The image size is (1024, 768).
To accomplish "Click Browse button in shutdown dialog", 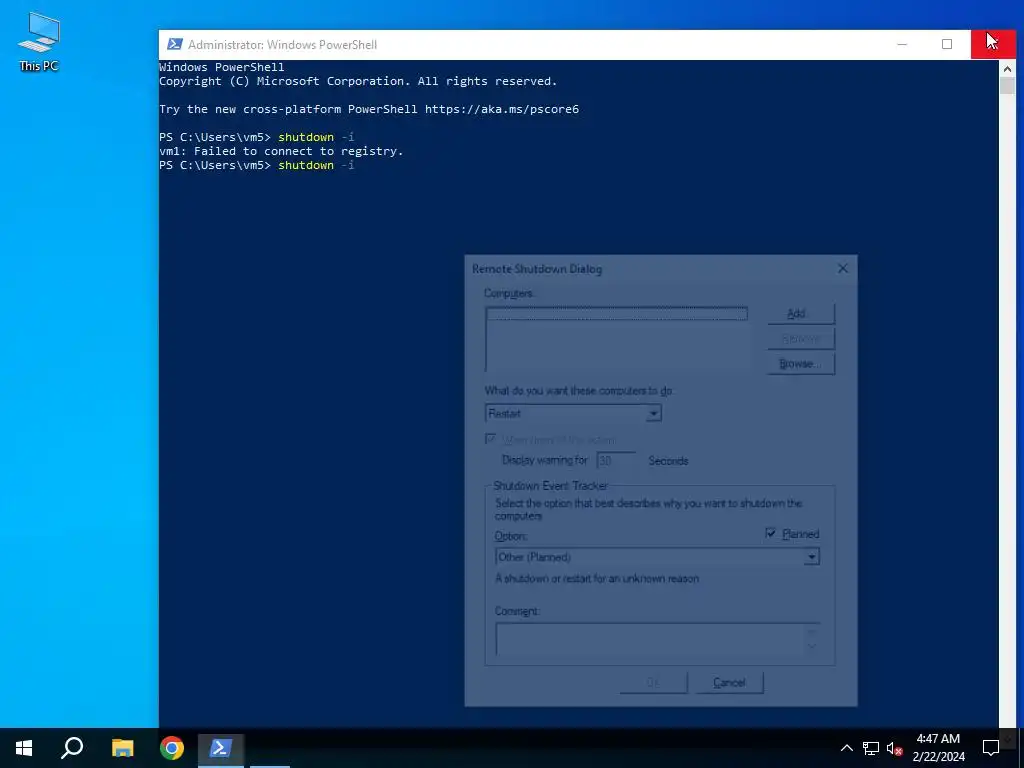I will [x=801, y=364].
